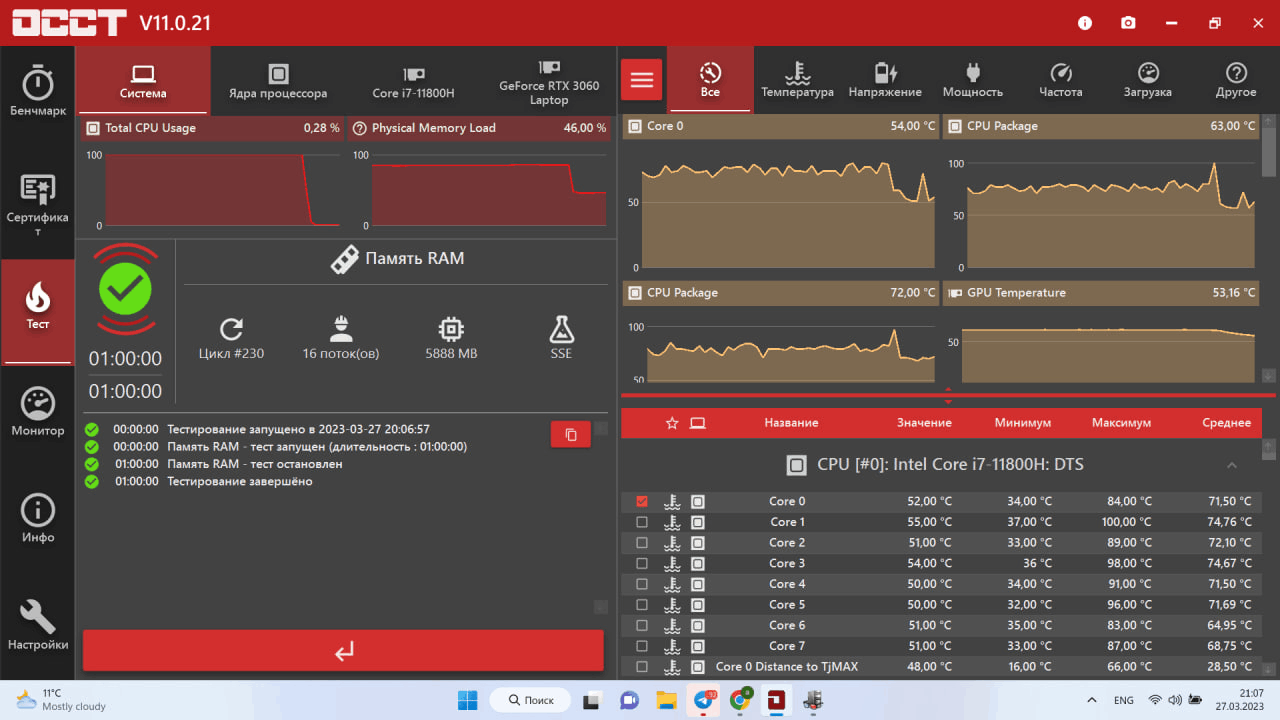Open the Частота sensor tab

click(x=1061, y=80)
